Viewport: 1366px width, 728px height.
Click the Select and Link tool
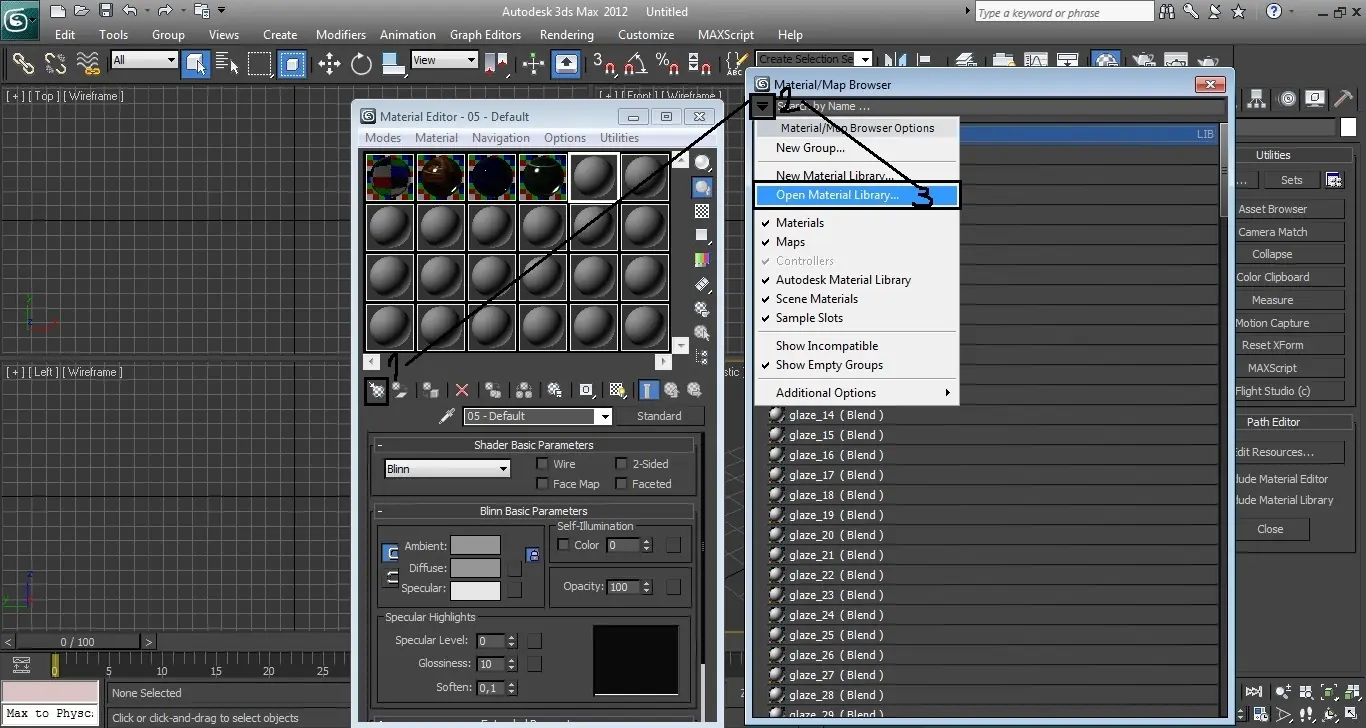click(x=23, y=64)
